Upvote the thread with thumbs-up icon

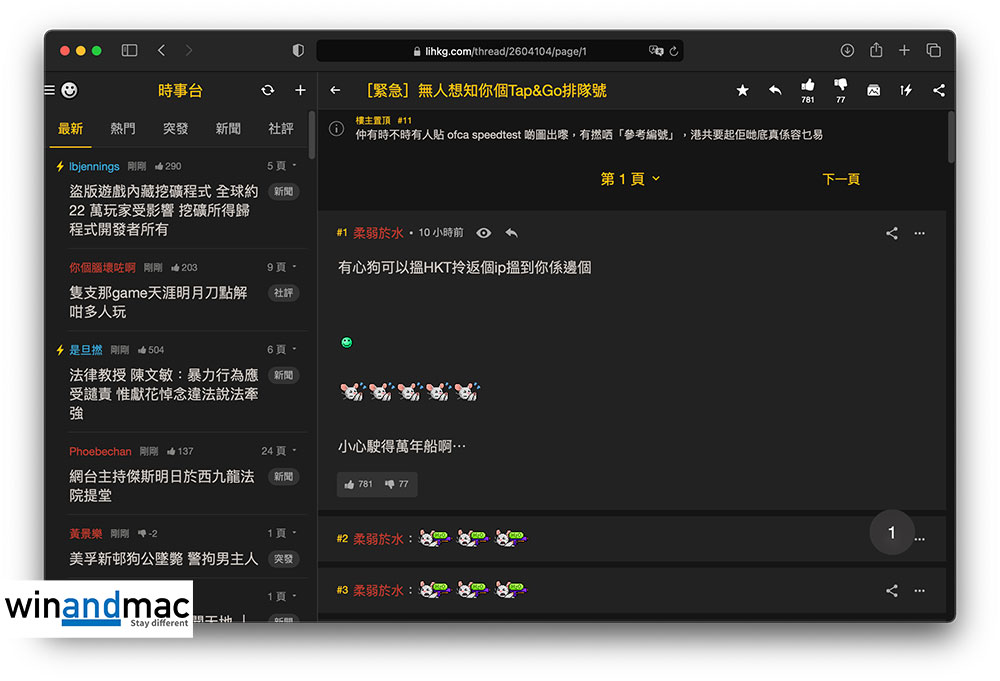click(807, 86)
